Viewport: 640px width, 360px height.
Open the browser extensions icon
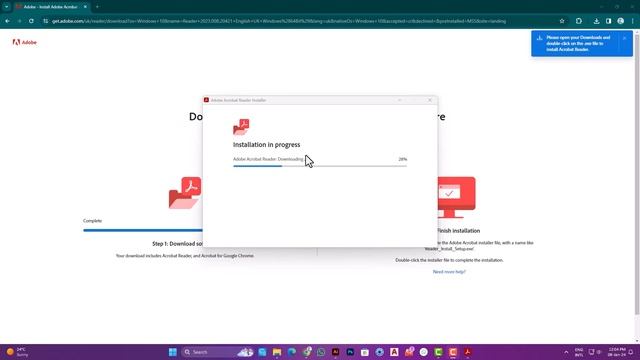(579, 21)
